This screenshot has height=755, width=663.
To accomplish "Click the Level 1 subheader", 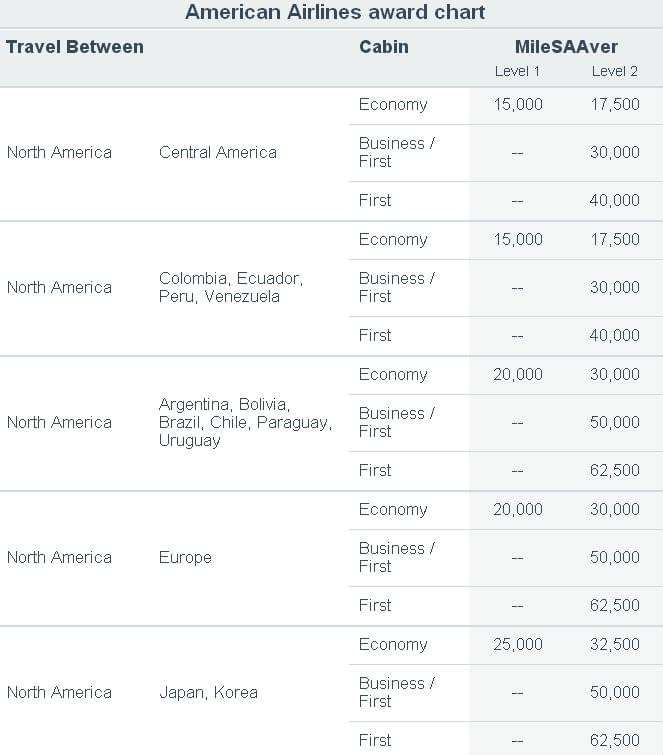I will [517, 71].
